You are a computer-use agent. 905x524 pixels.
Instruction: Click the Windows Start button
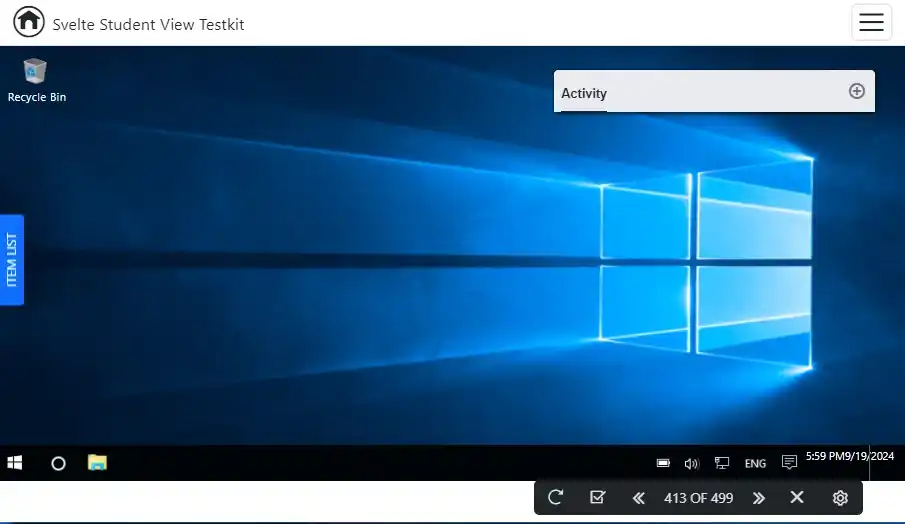(15, 463)
